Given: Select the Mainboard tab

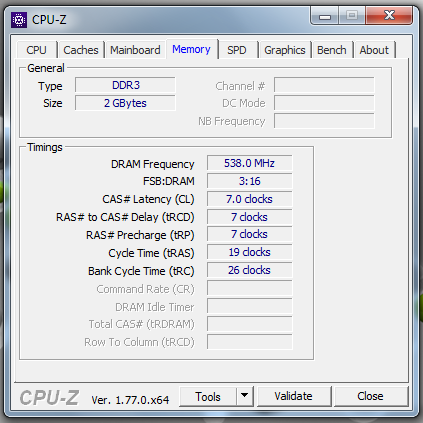Looking at the screenshot, I should 135,50.
